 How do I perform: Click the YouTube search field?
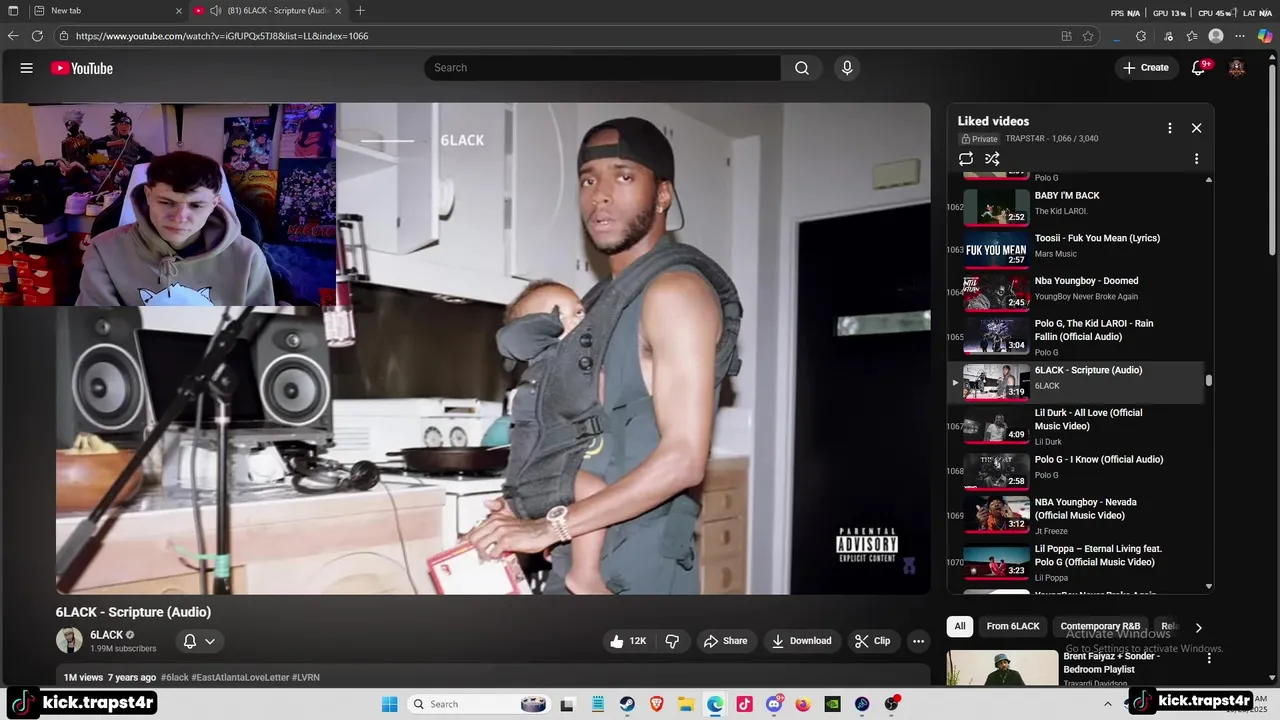(x=603, y=68)
